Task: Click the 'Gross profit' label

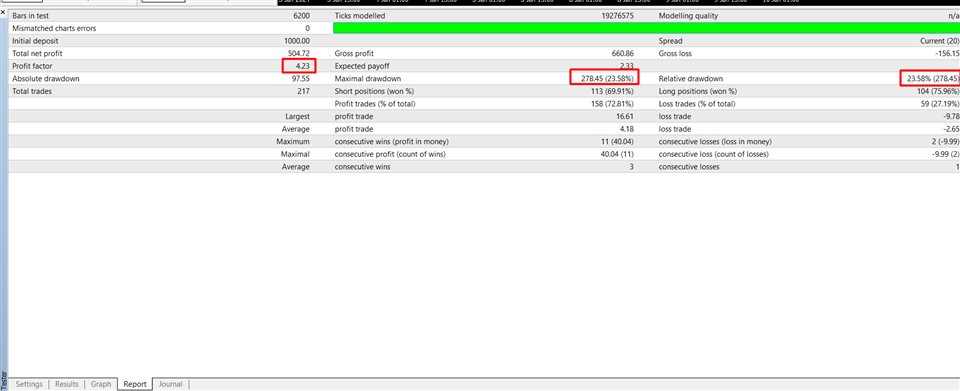Action: pos(354,54)
